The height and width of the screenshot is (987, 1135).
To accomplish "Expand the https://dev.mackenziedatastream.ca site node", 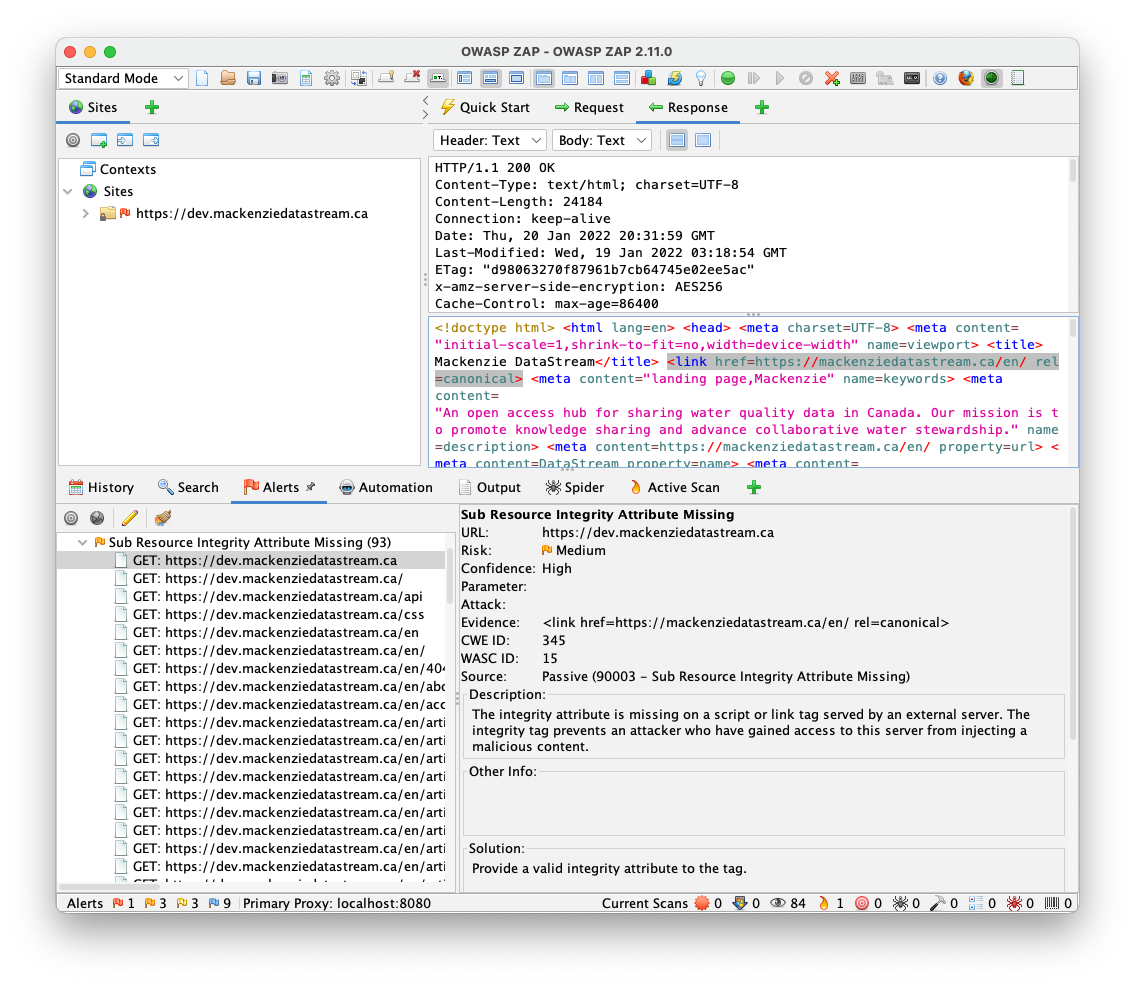I will pyautogui.click(x=85, y=213).
